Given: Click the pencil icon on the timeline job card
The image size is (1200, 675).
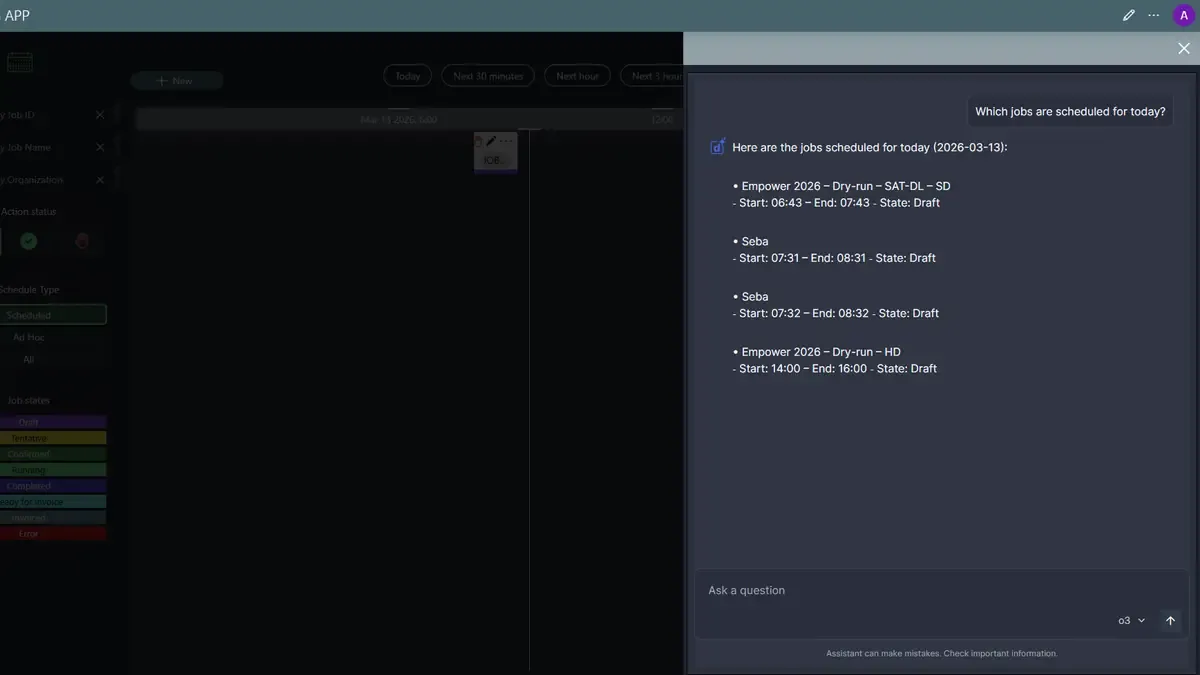Looking at the screenshot, I should [x=491, y=141].
